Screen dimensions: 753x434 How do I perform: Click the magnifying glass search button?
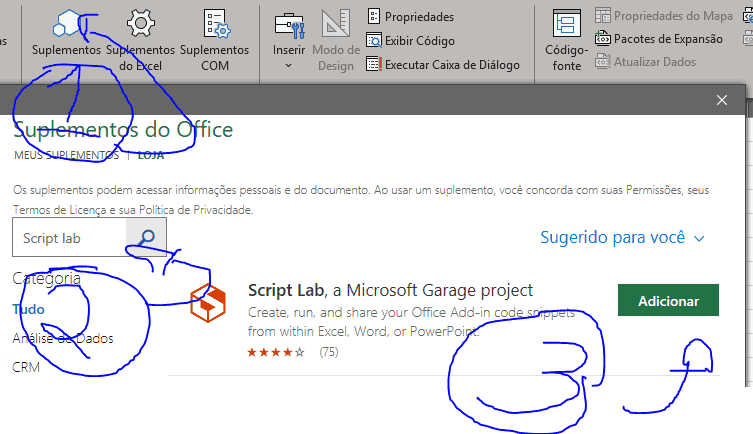click(x=147, y=238)
